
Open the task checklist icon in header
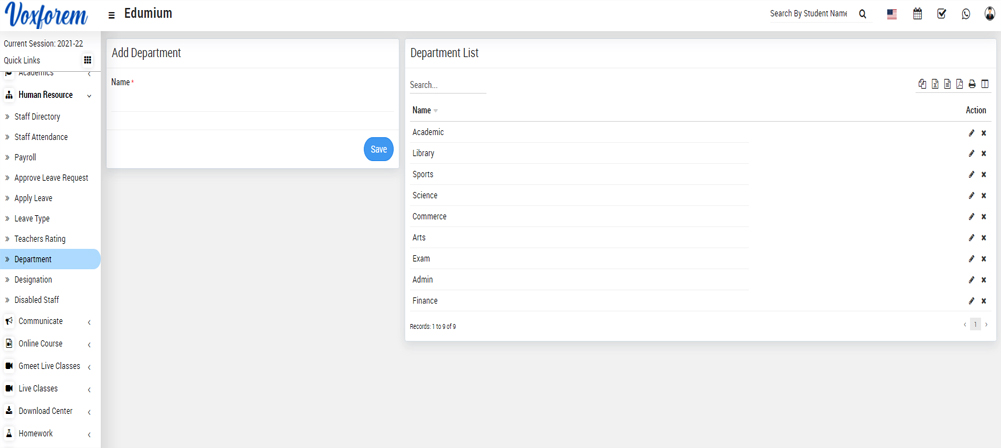pyautogui.click(x=941, y=14)
